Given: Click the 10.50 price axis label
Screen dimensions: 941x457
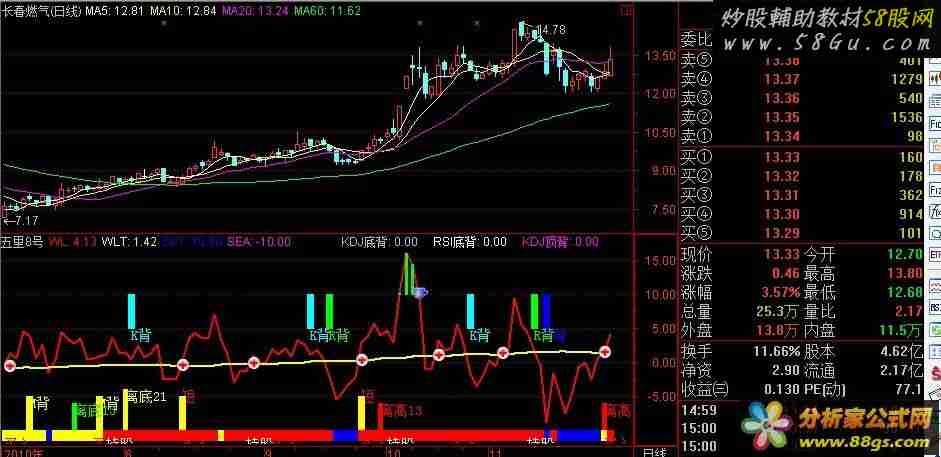Looking at the screenshot, I should 660,133.
